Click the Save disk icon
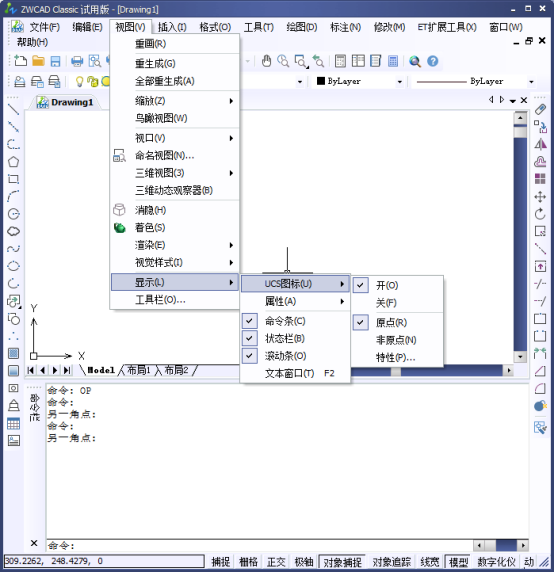 click(55, 61)
